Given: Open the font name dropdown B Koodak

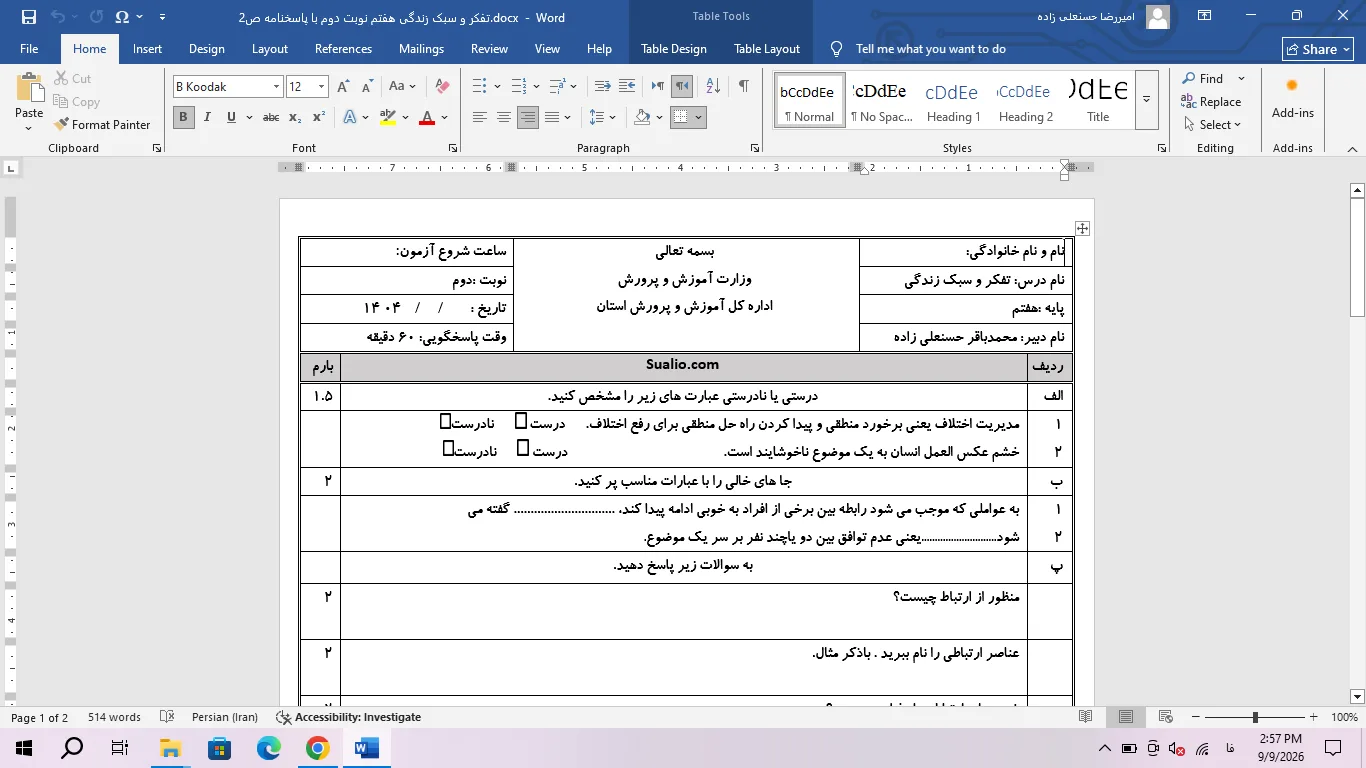Looking at the screenshot, I should click(276, 87).
